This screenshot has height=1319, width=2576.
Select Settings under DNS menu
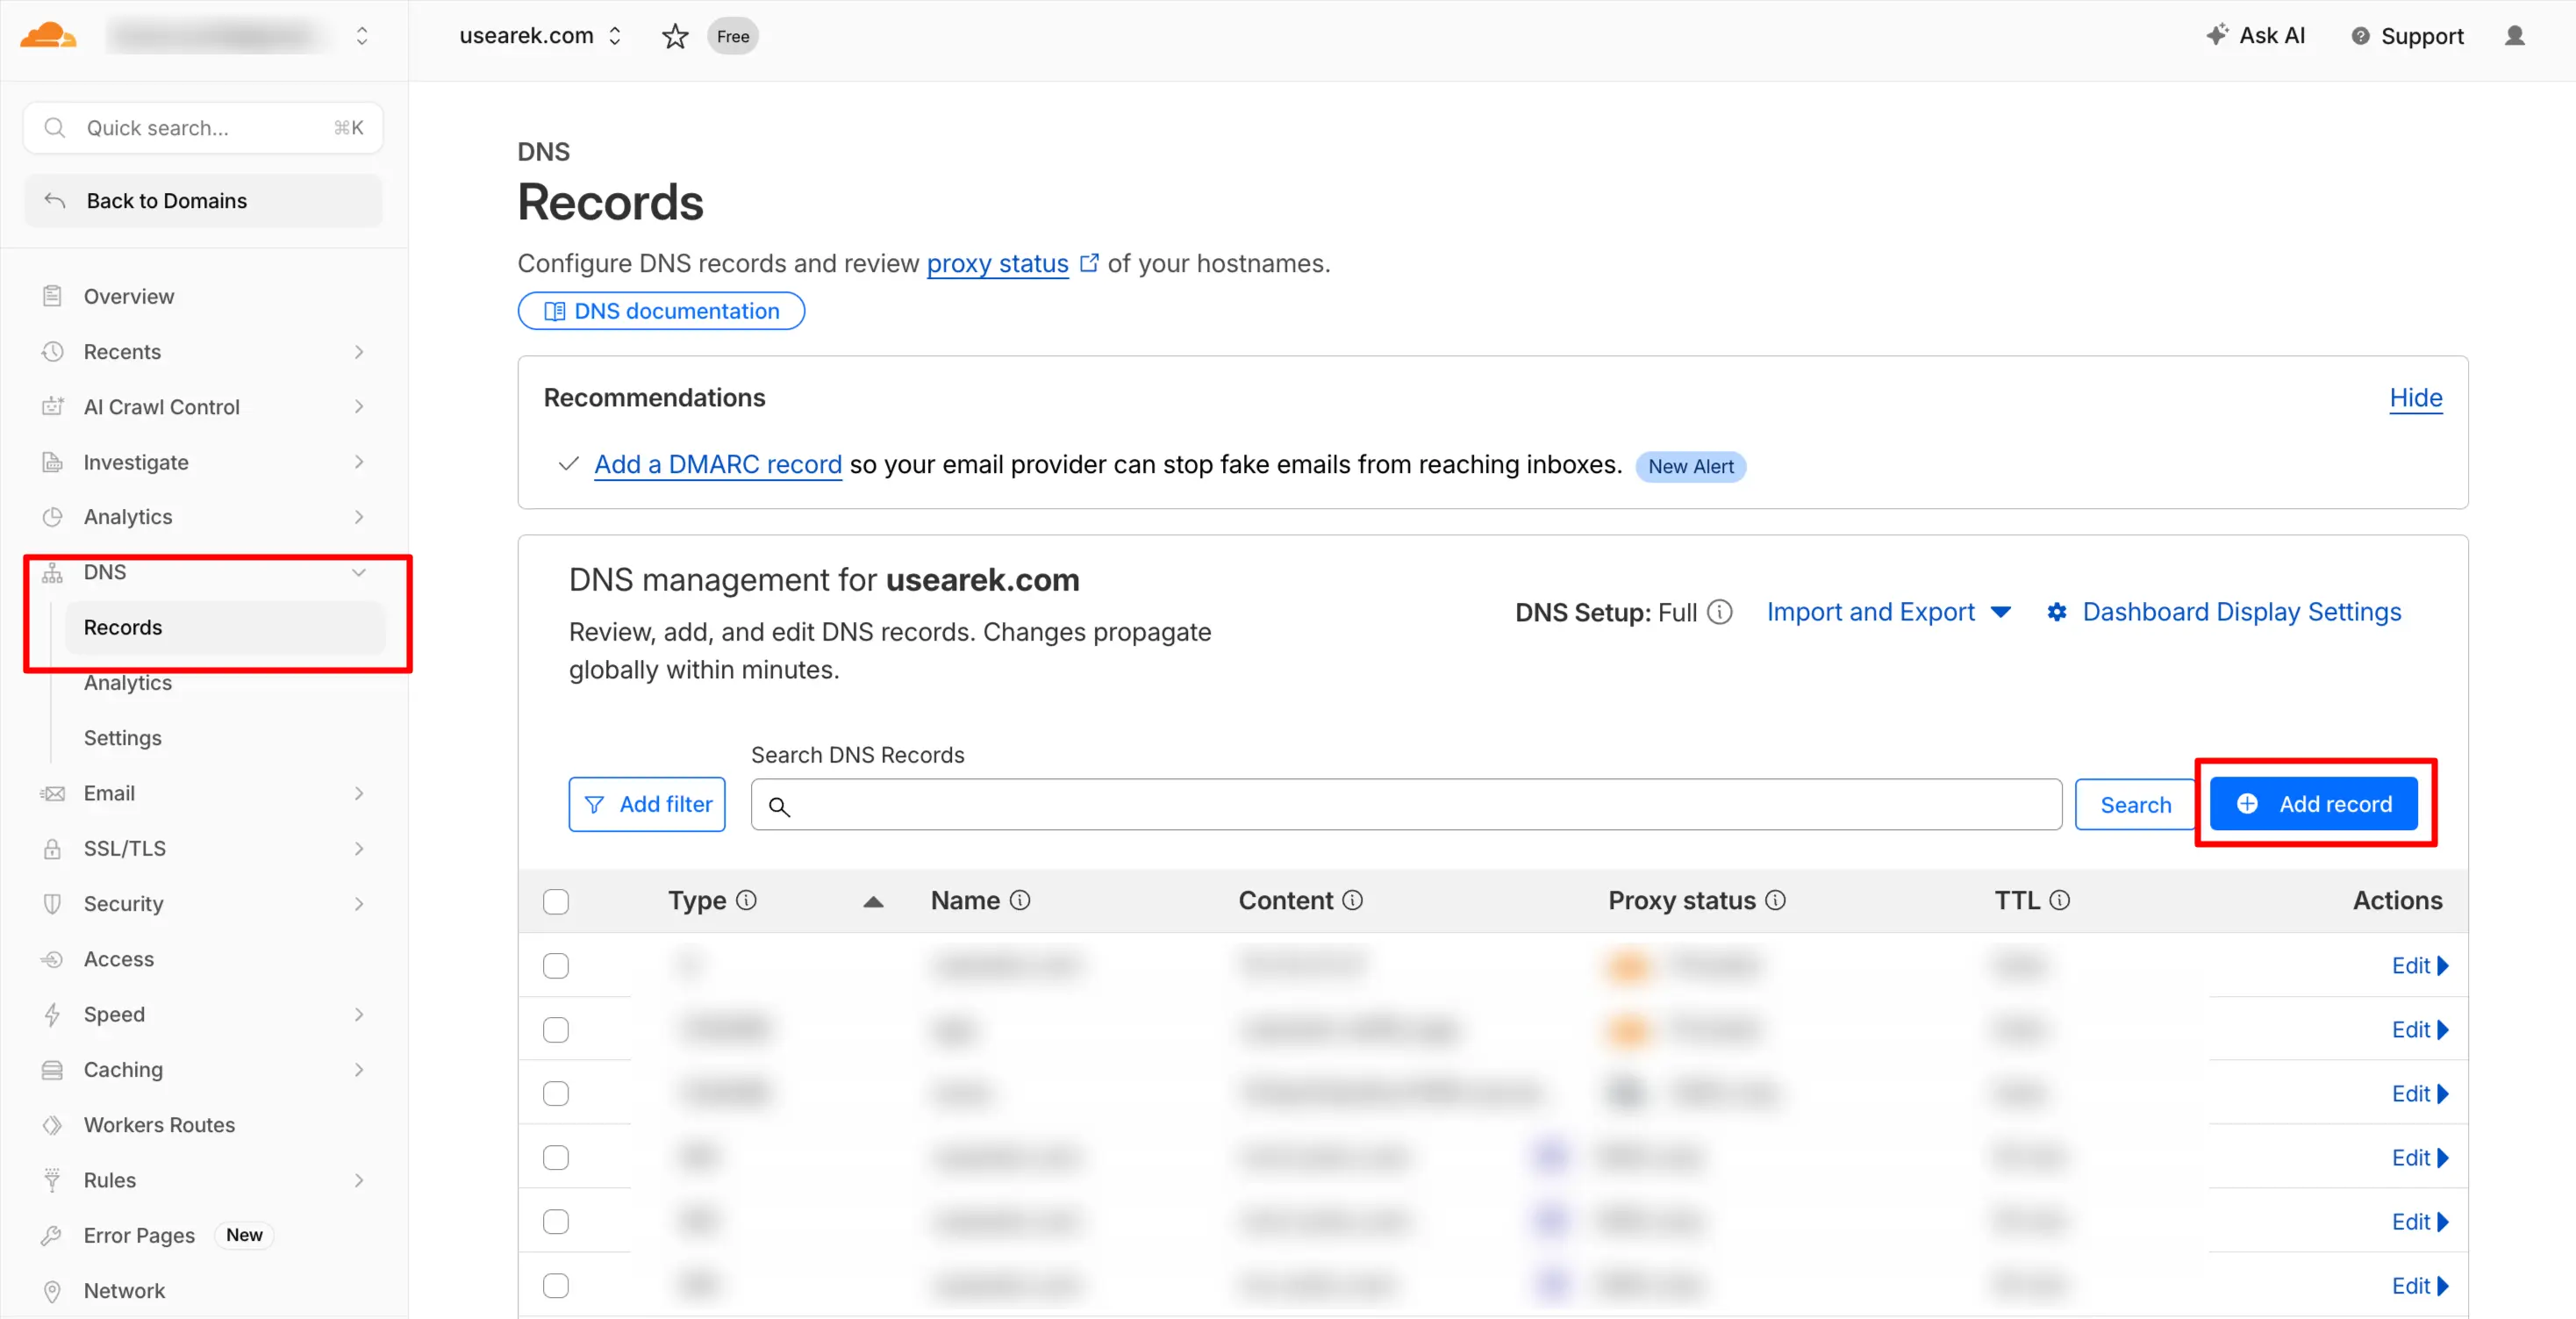pyautogui.click(x=123, y=737)
